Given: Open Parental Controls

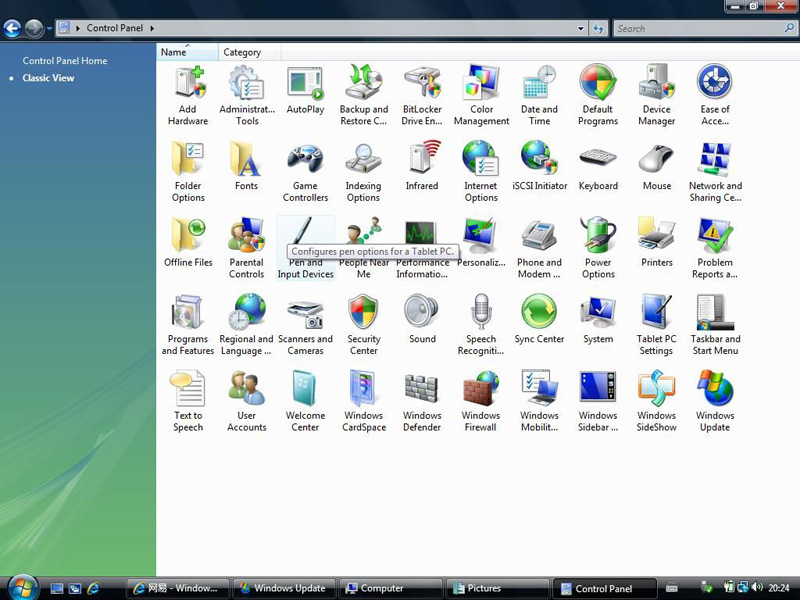Looking at the screenshot, I should click(246, 249).
